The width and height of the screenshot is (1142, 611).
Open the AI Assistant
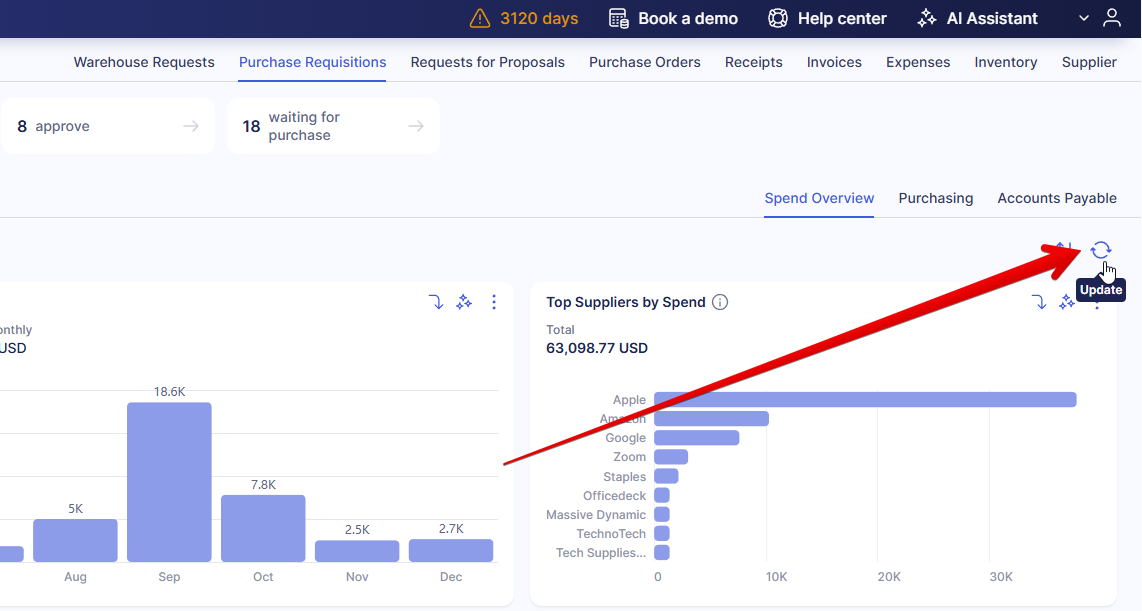pyautogui.click(x=977, y=18)
